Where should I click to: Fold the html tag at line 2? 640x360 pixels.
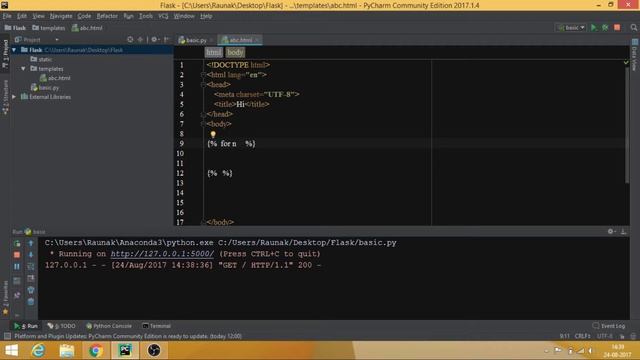(x=203, y=75)
